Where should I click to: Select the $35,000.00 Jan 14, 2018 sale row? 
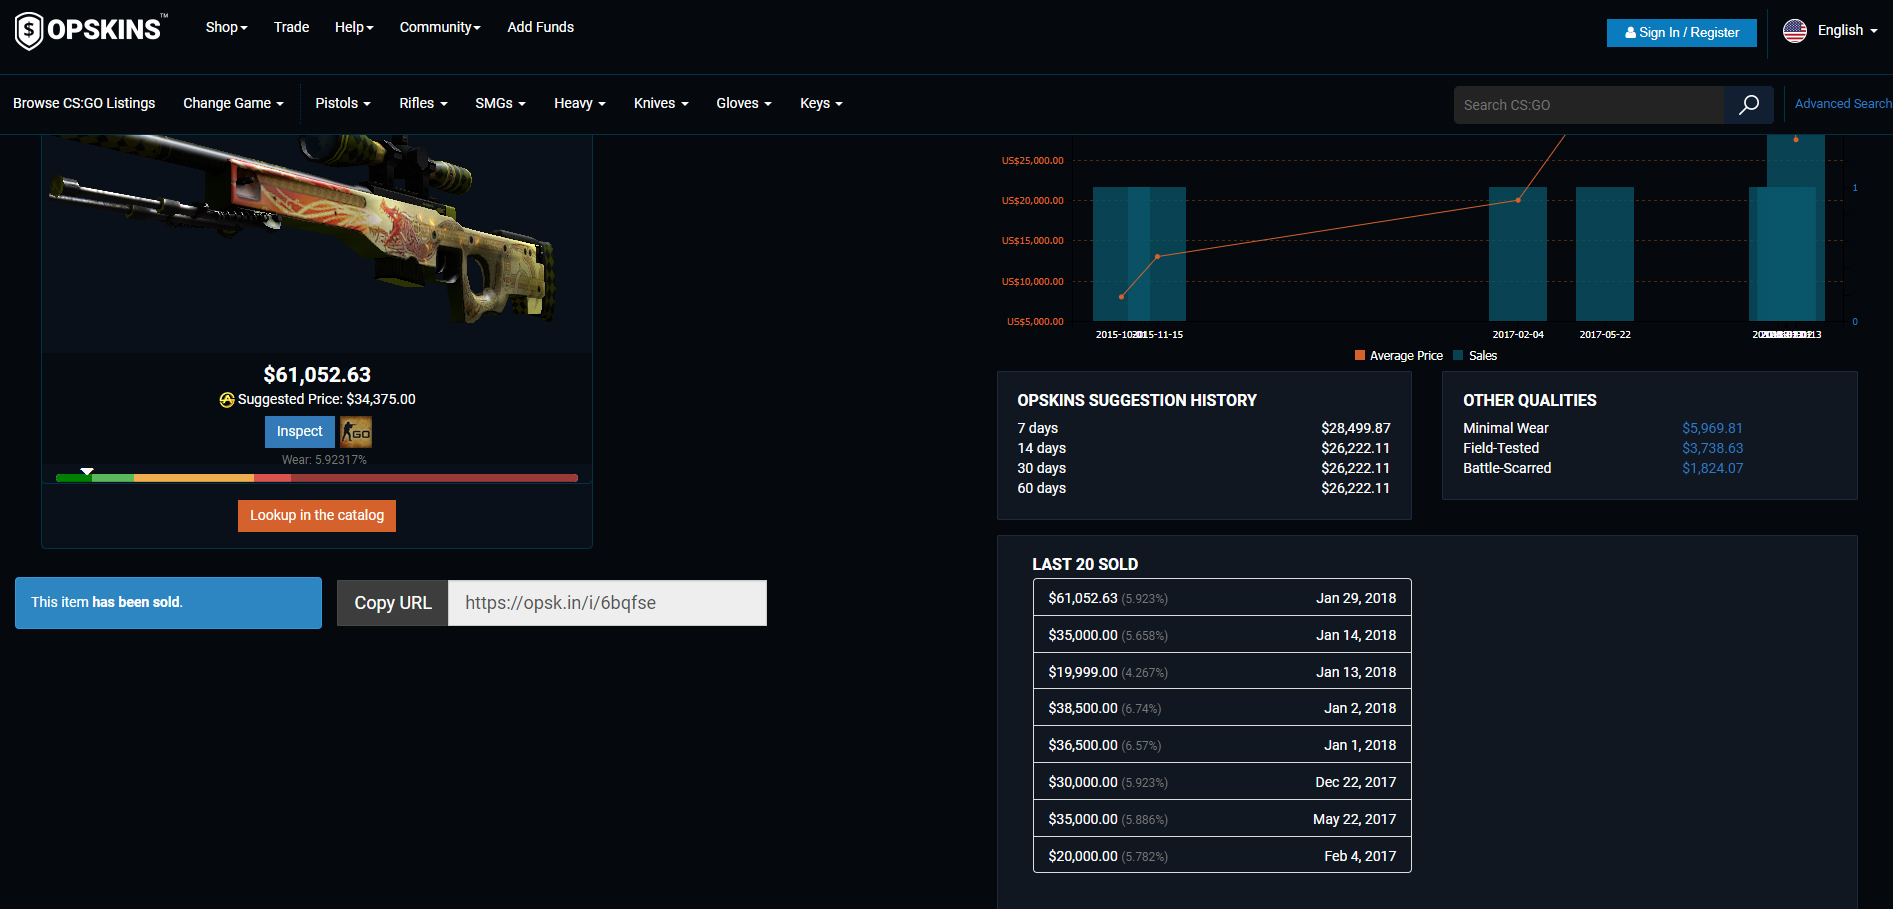[1222, 635]
